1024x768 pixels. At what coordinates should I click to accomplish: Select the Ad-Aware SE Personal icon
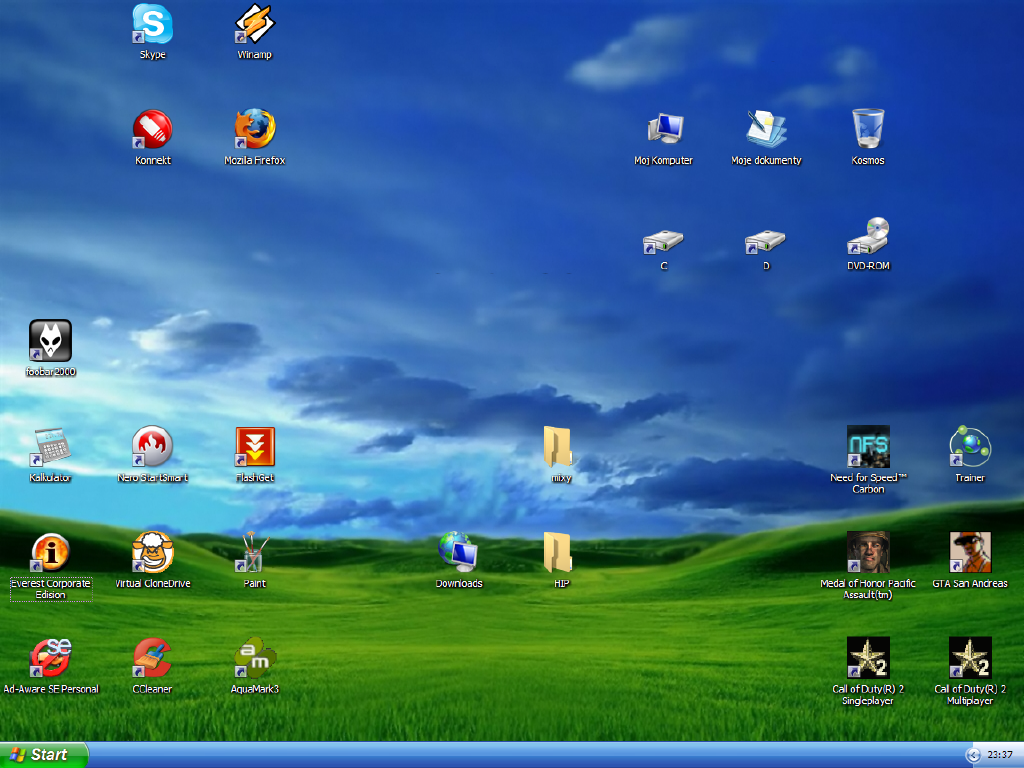coord(50,659)
